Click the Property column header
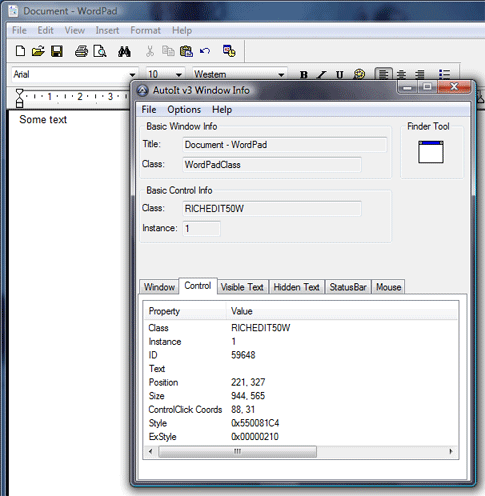The image size is (485, 496). coord(185,311)
